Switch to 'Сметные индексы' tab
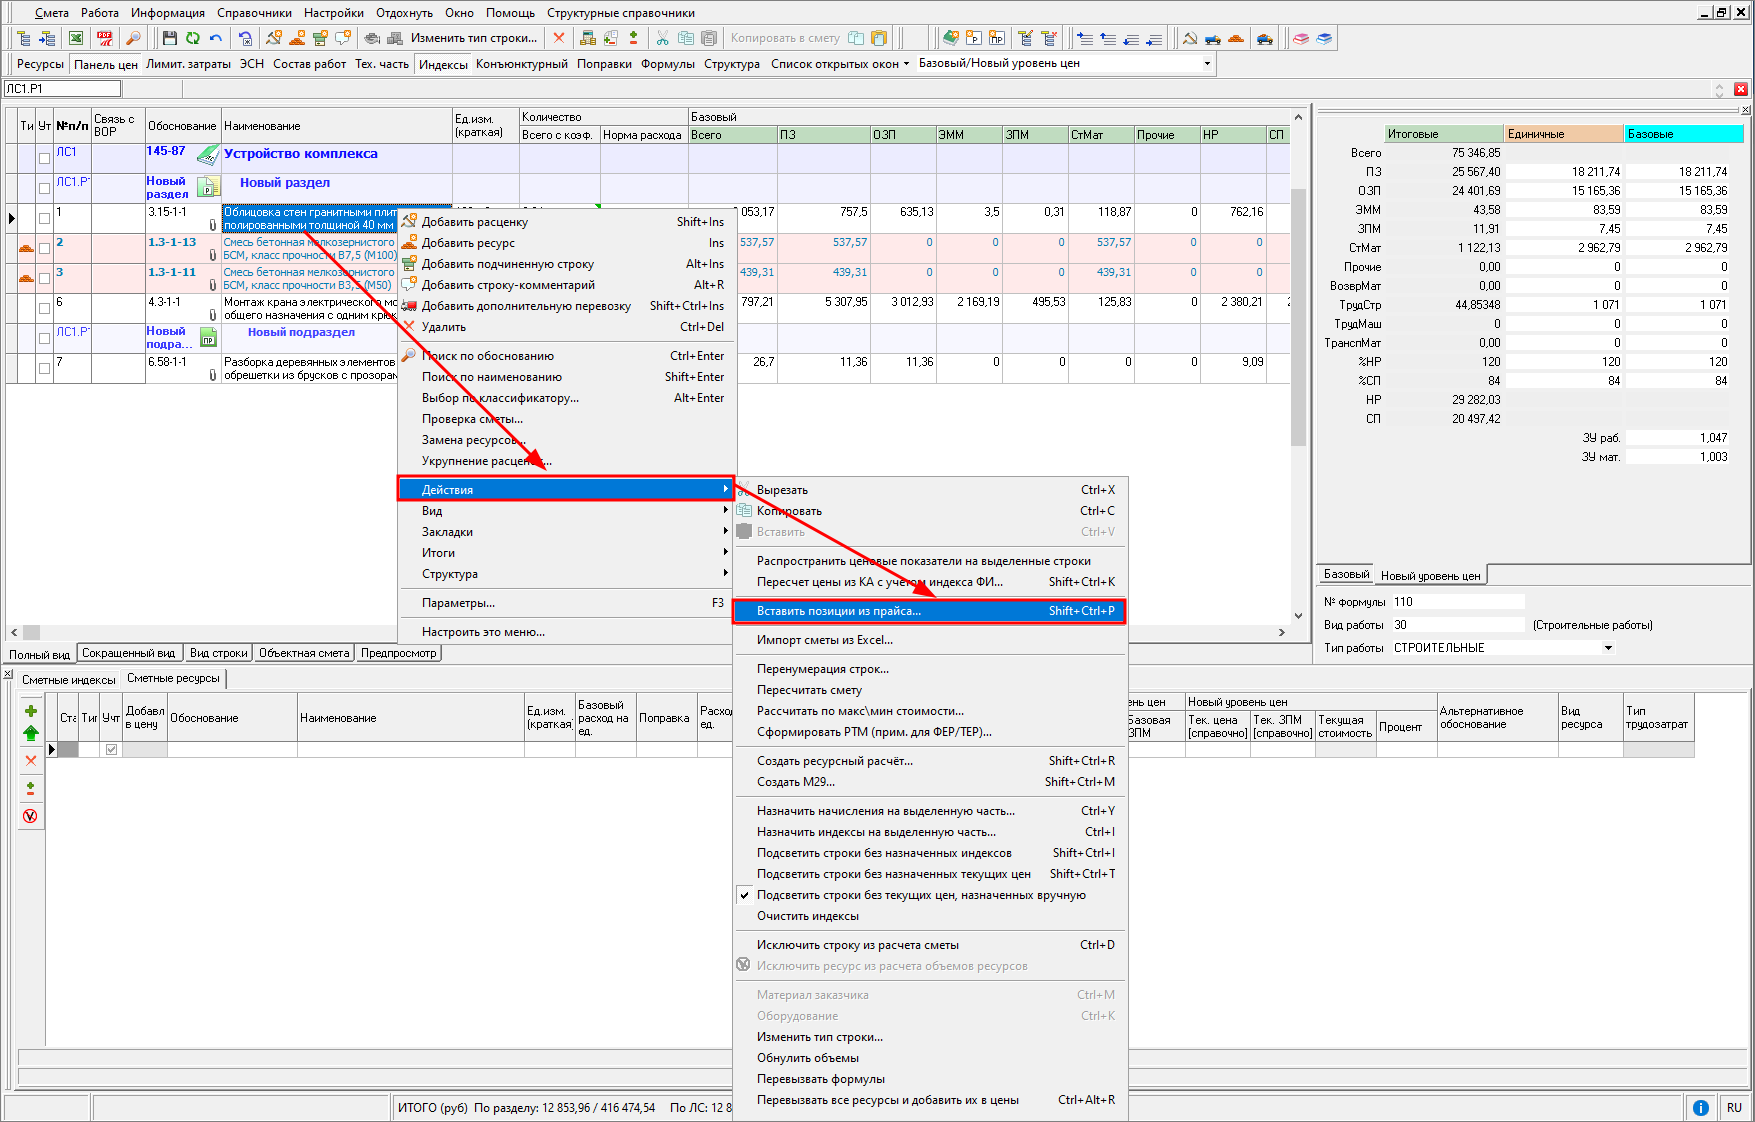The image size is (1755, 1122). coord(68,680)
